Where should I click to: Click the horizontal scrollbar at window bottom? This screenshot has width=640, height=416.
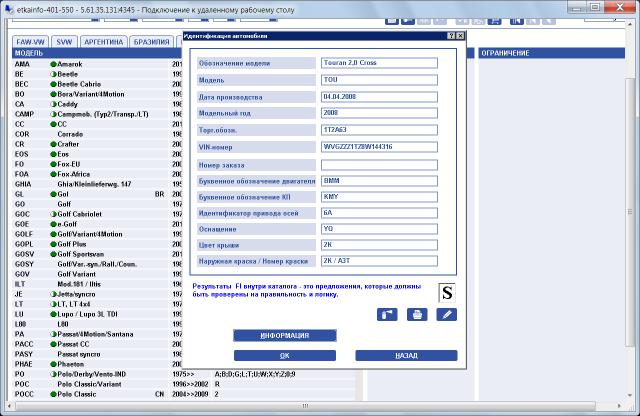[305, 406]
